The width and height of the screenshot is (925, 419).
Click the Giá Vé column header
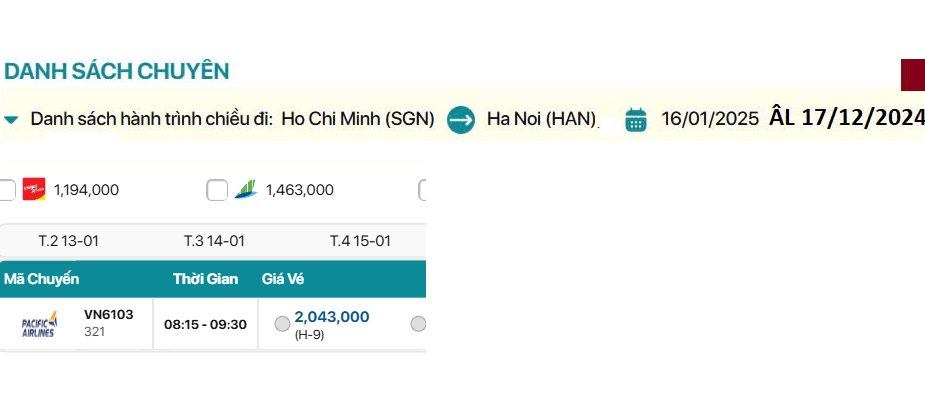click(x=282, y=279)
